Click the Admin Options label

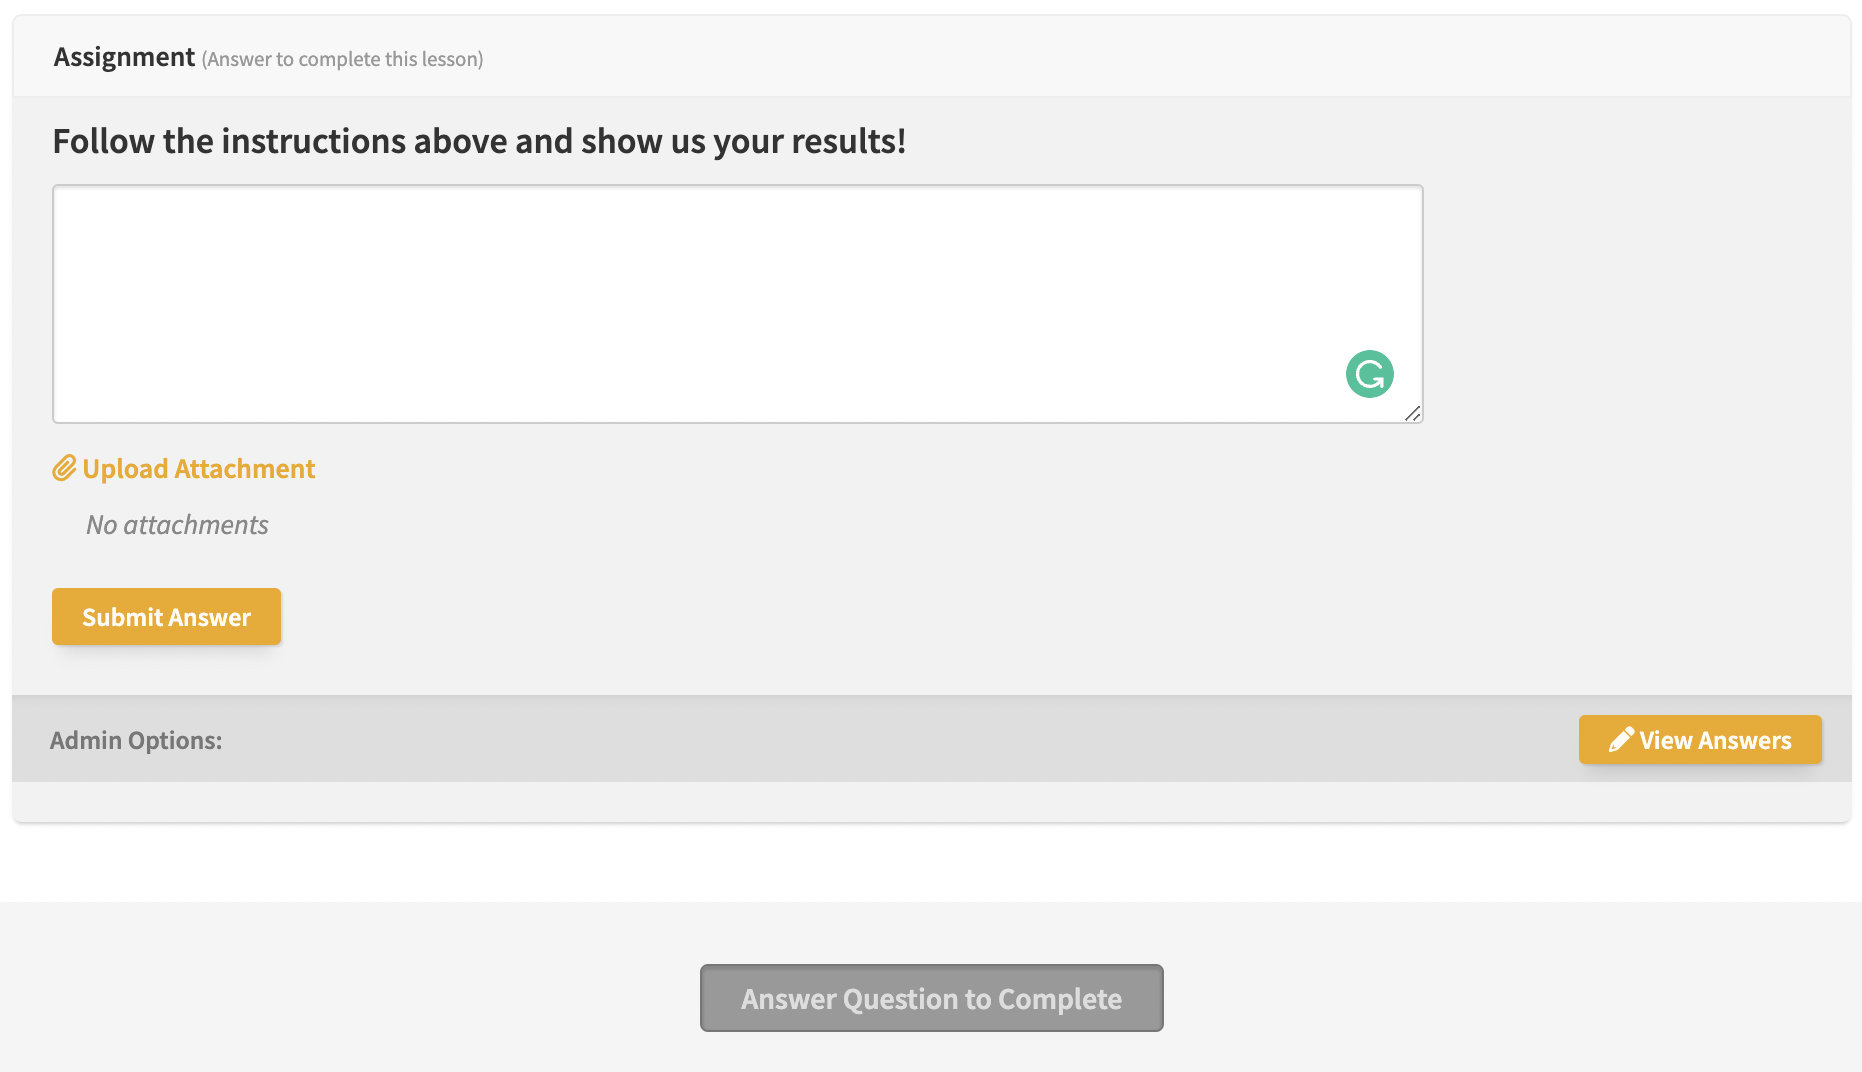pyautogui.click(x=136, y=740)
